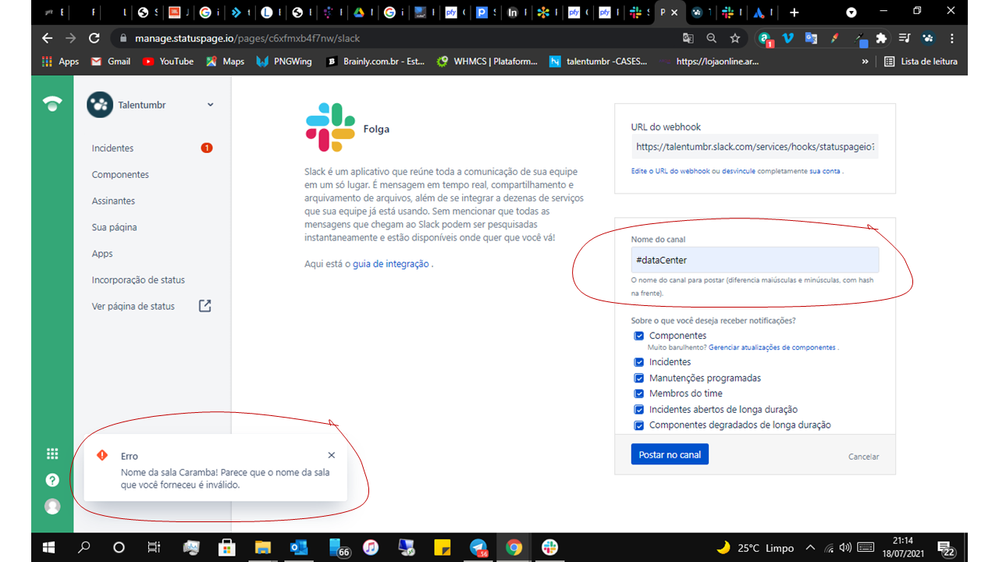Click Edite o URL do webhook link

[x=670, y=171]
